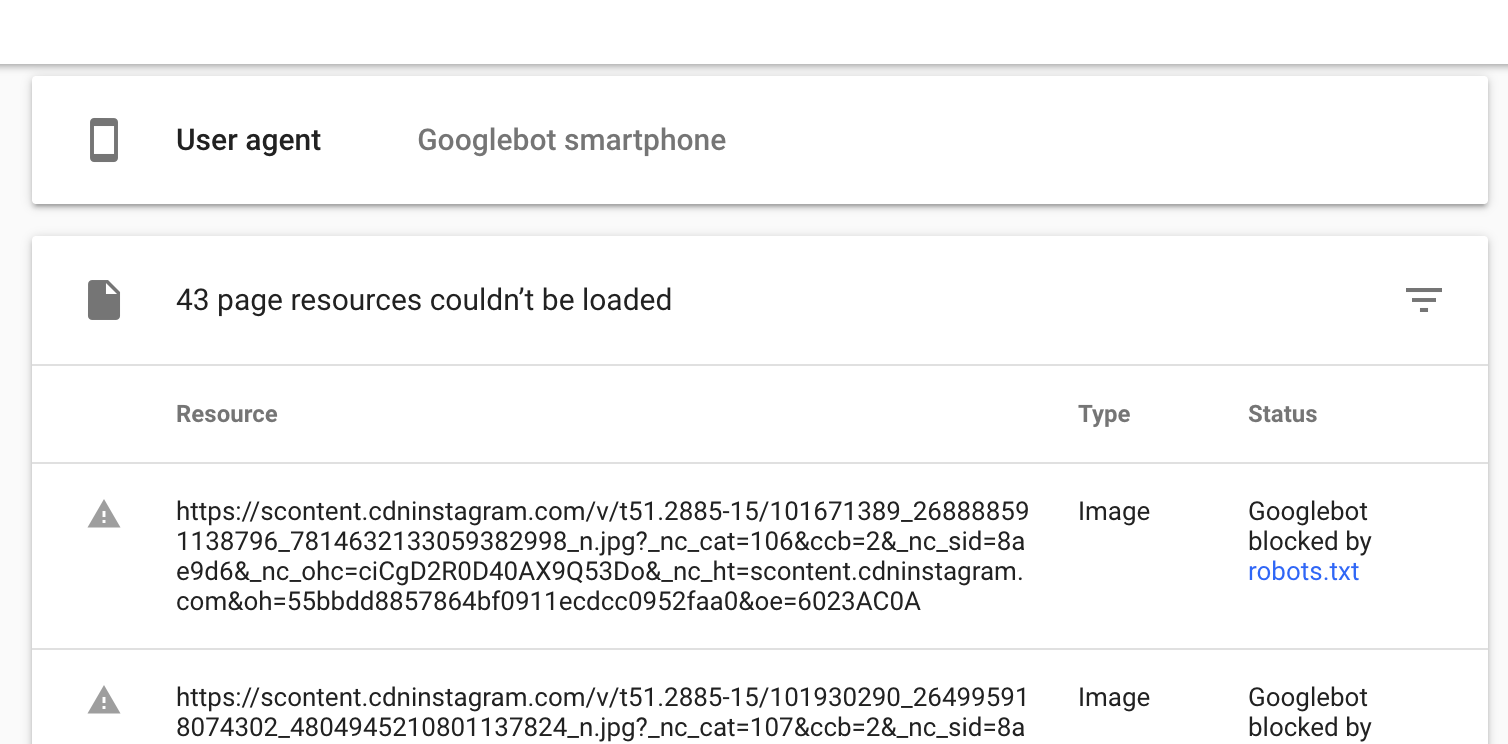
Task: Click the Status column header
Action: tap(1282, 414)
